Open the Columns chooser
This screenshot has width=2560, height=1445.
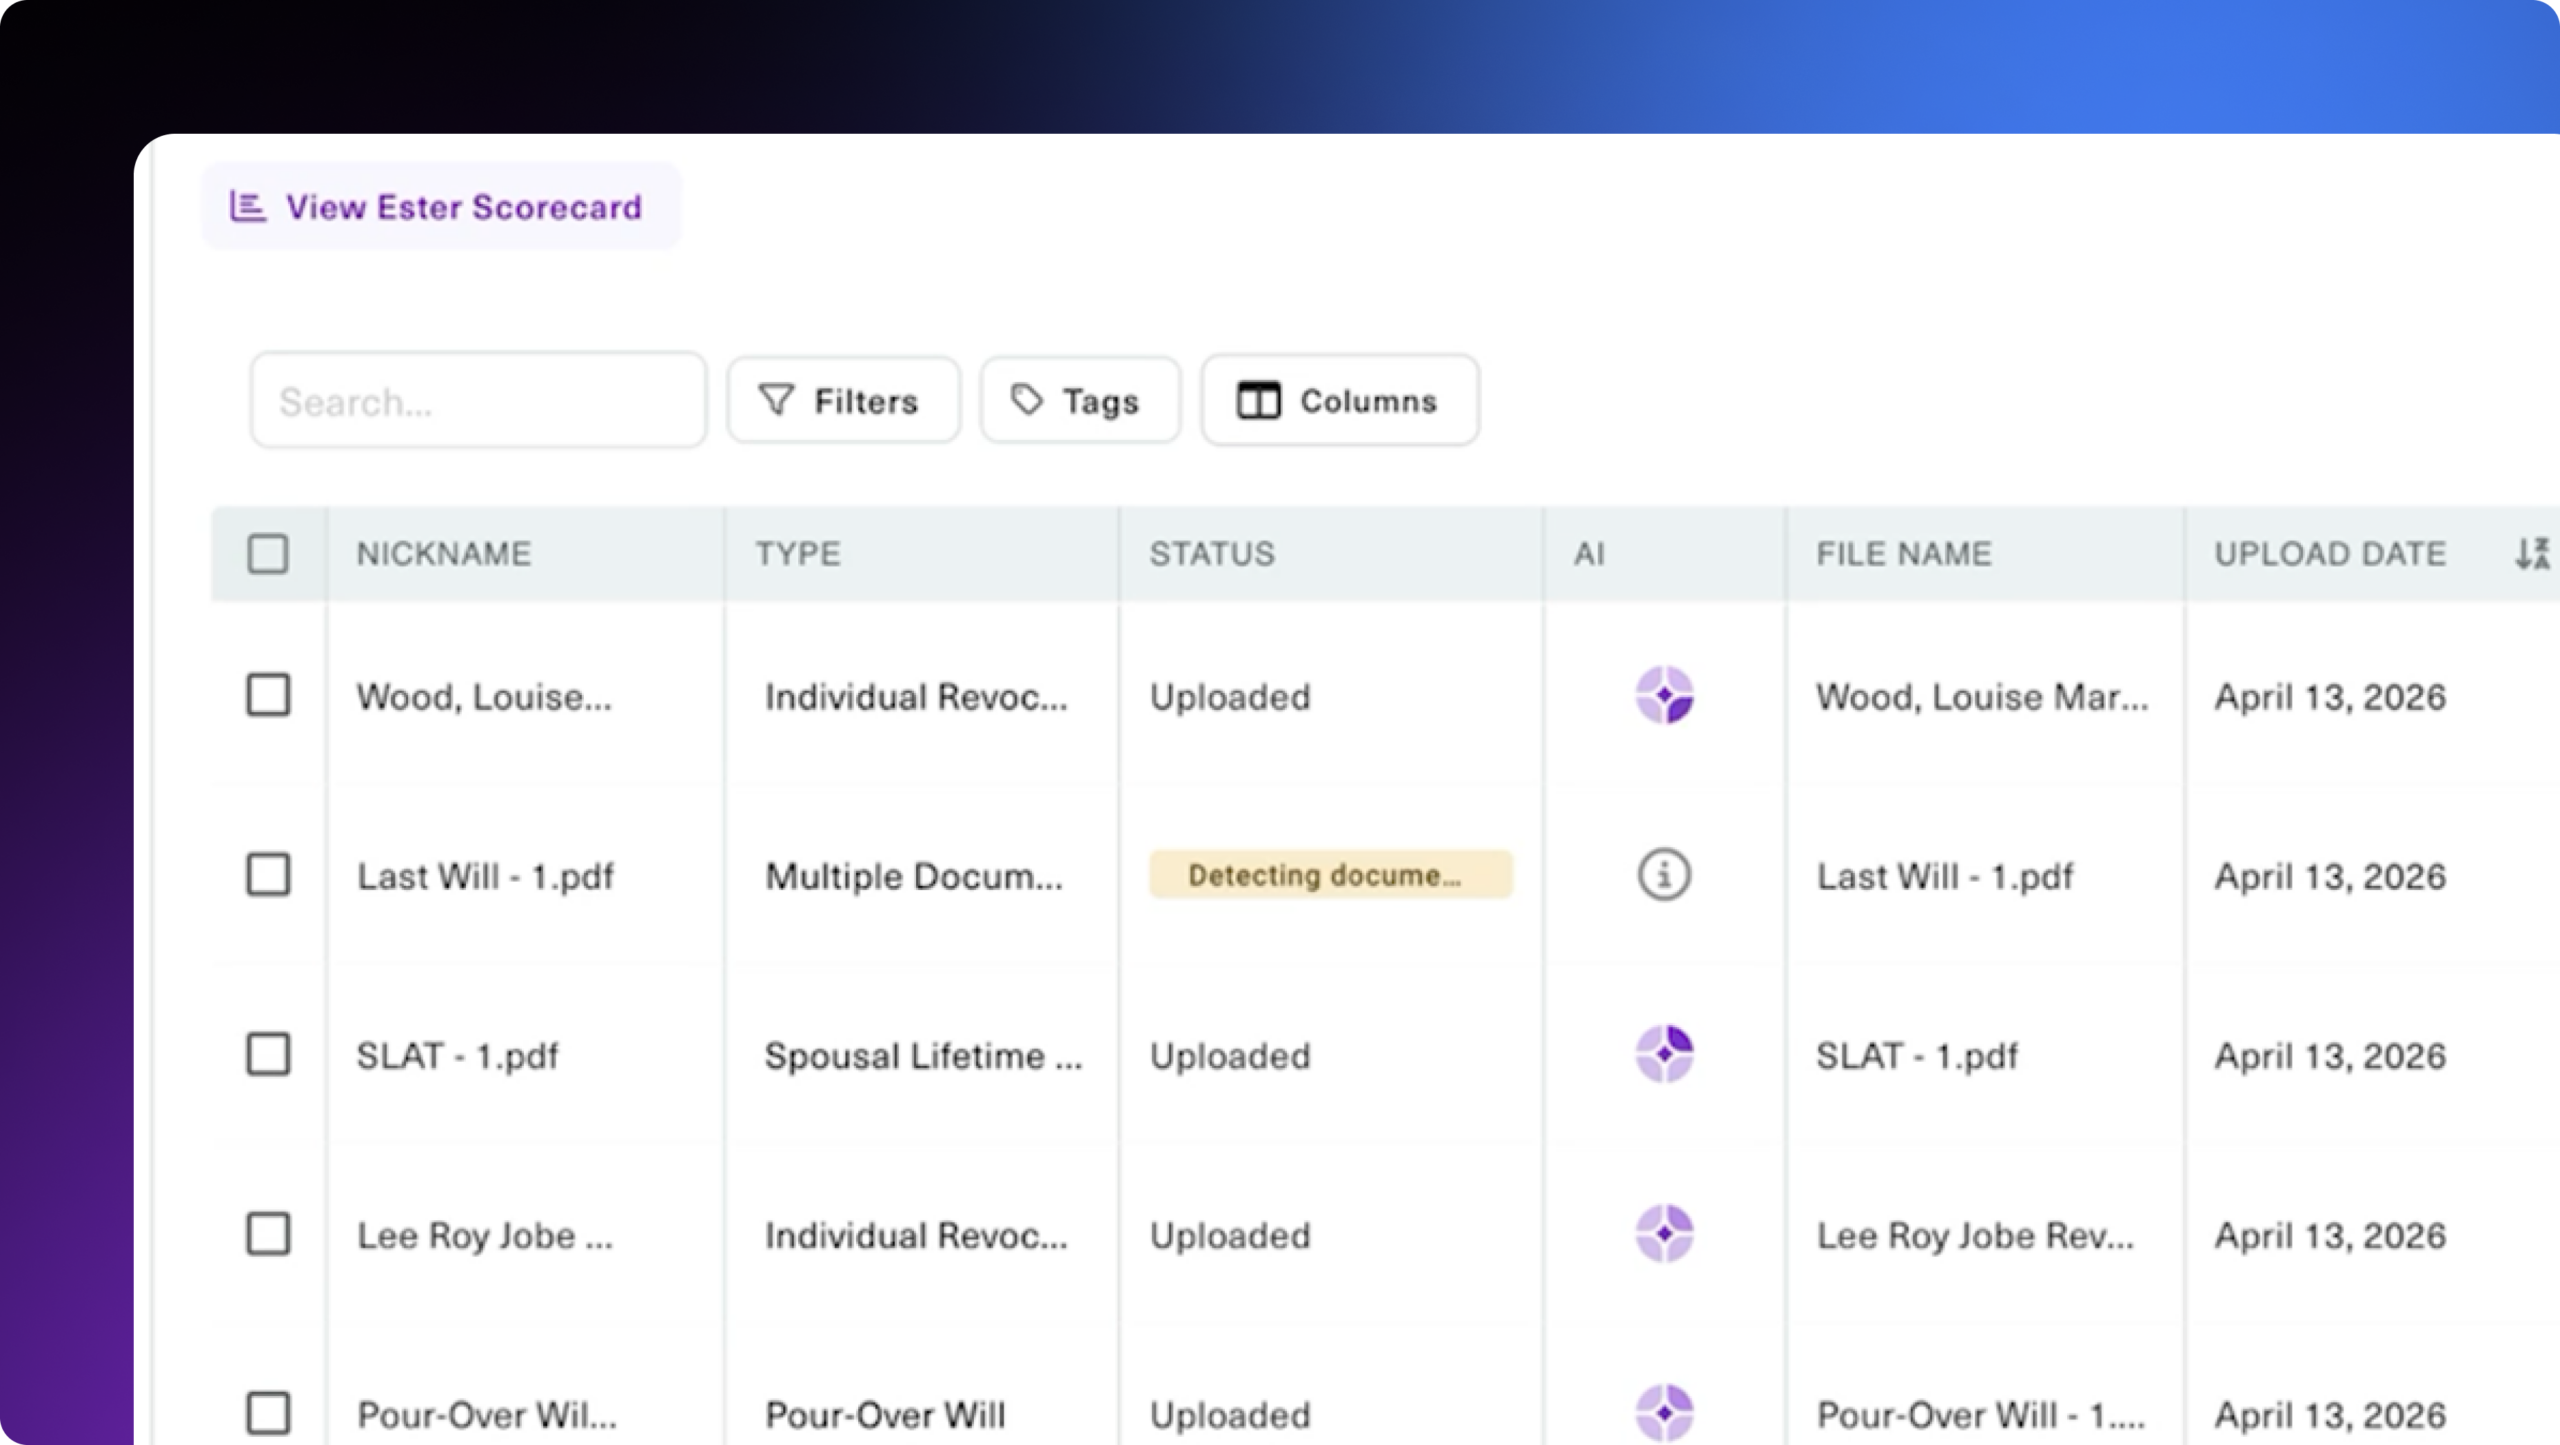[x=1339, y=400]
